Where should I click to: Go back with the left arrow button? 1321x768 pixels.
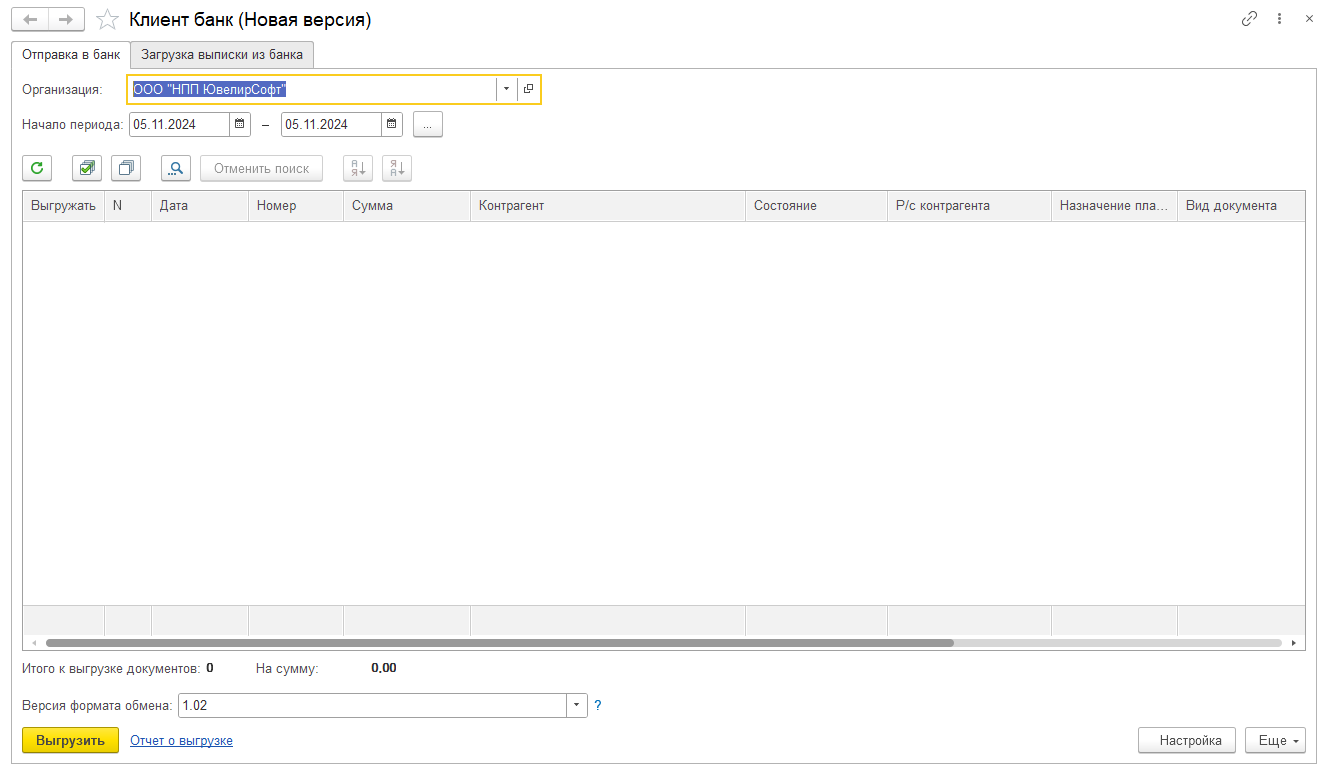tap(30, 19)
